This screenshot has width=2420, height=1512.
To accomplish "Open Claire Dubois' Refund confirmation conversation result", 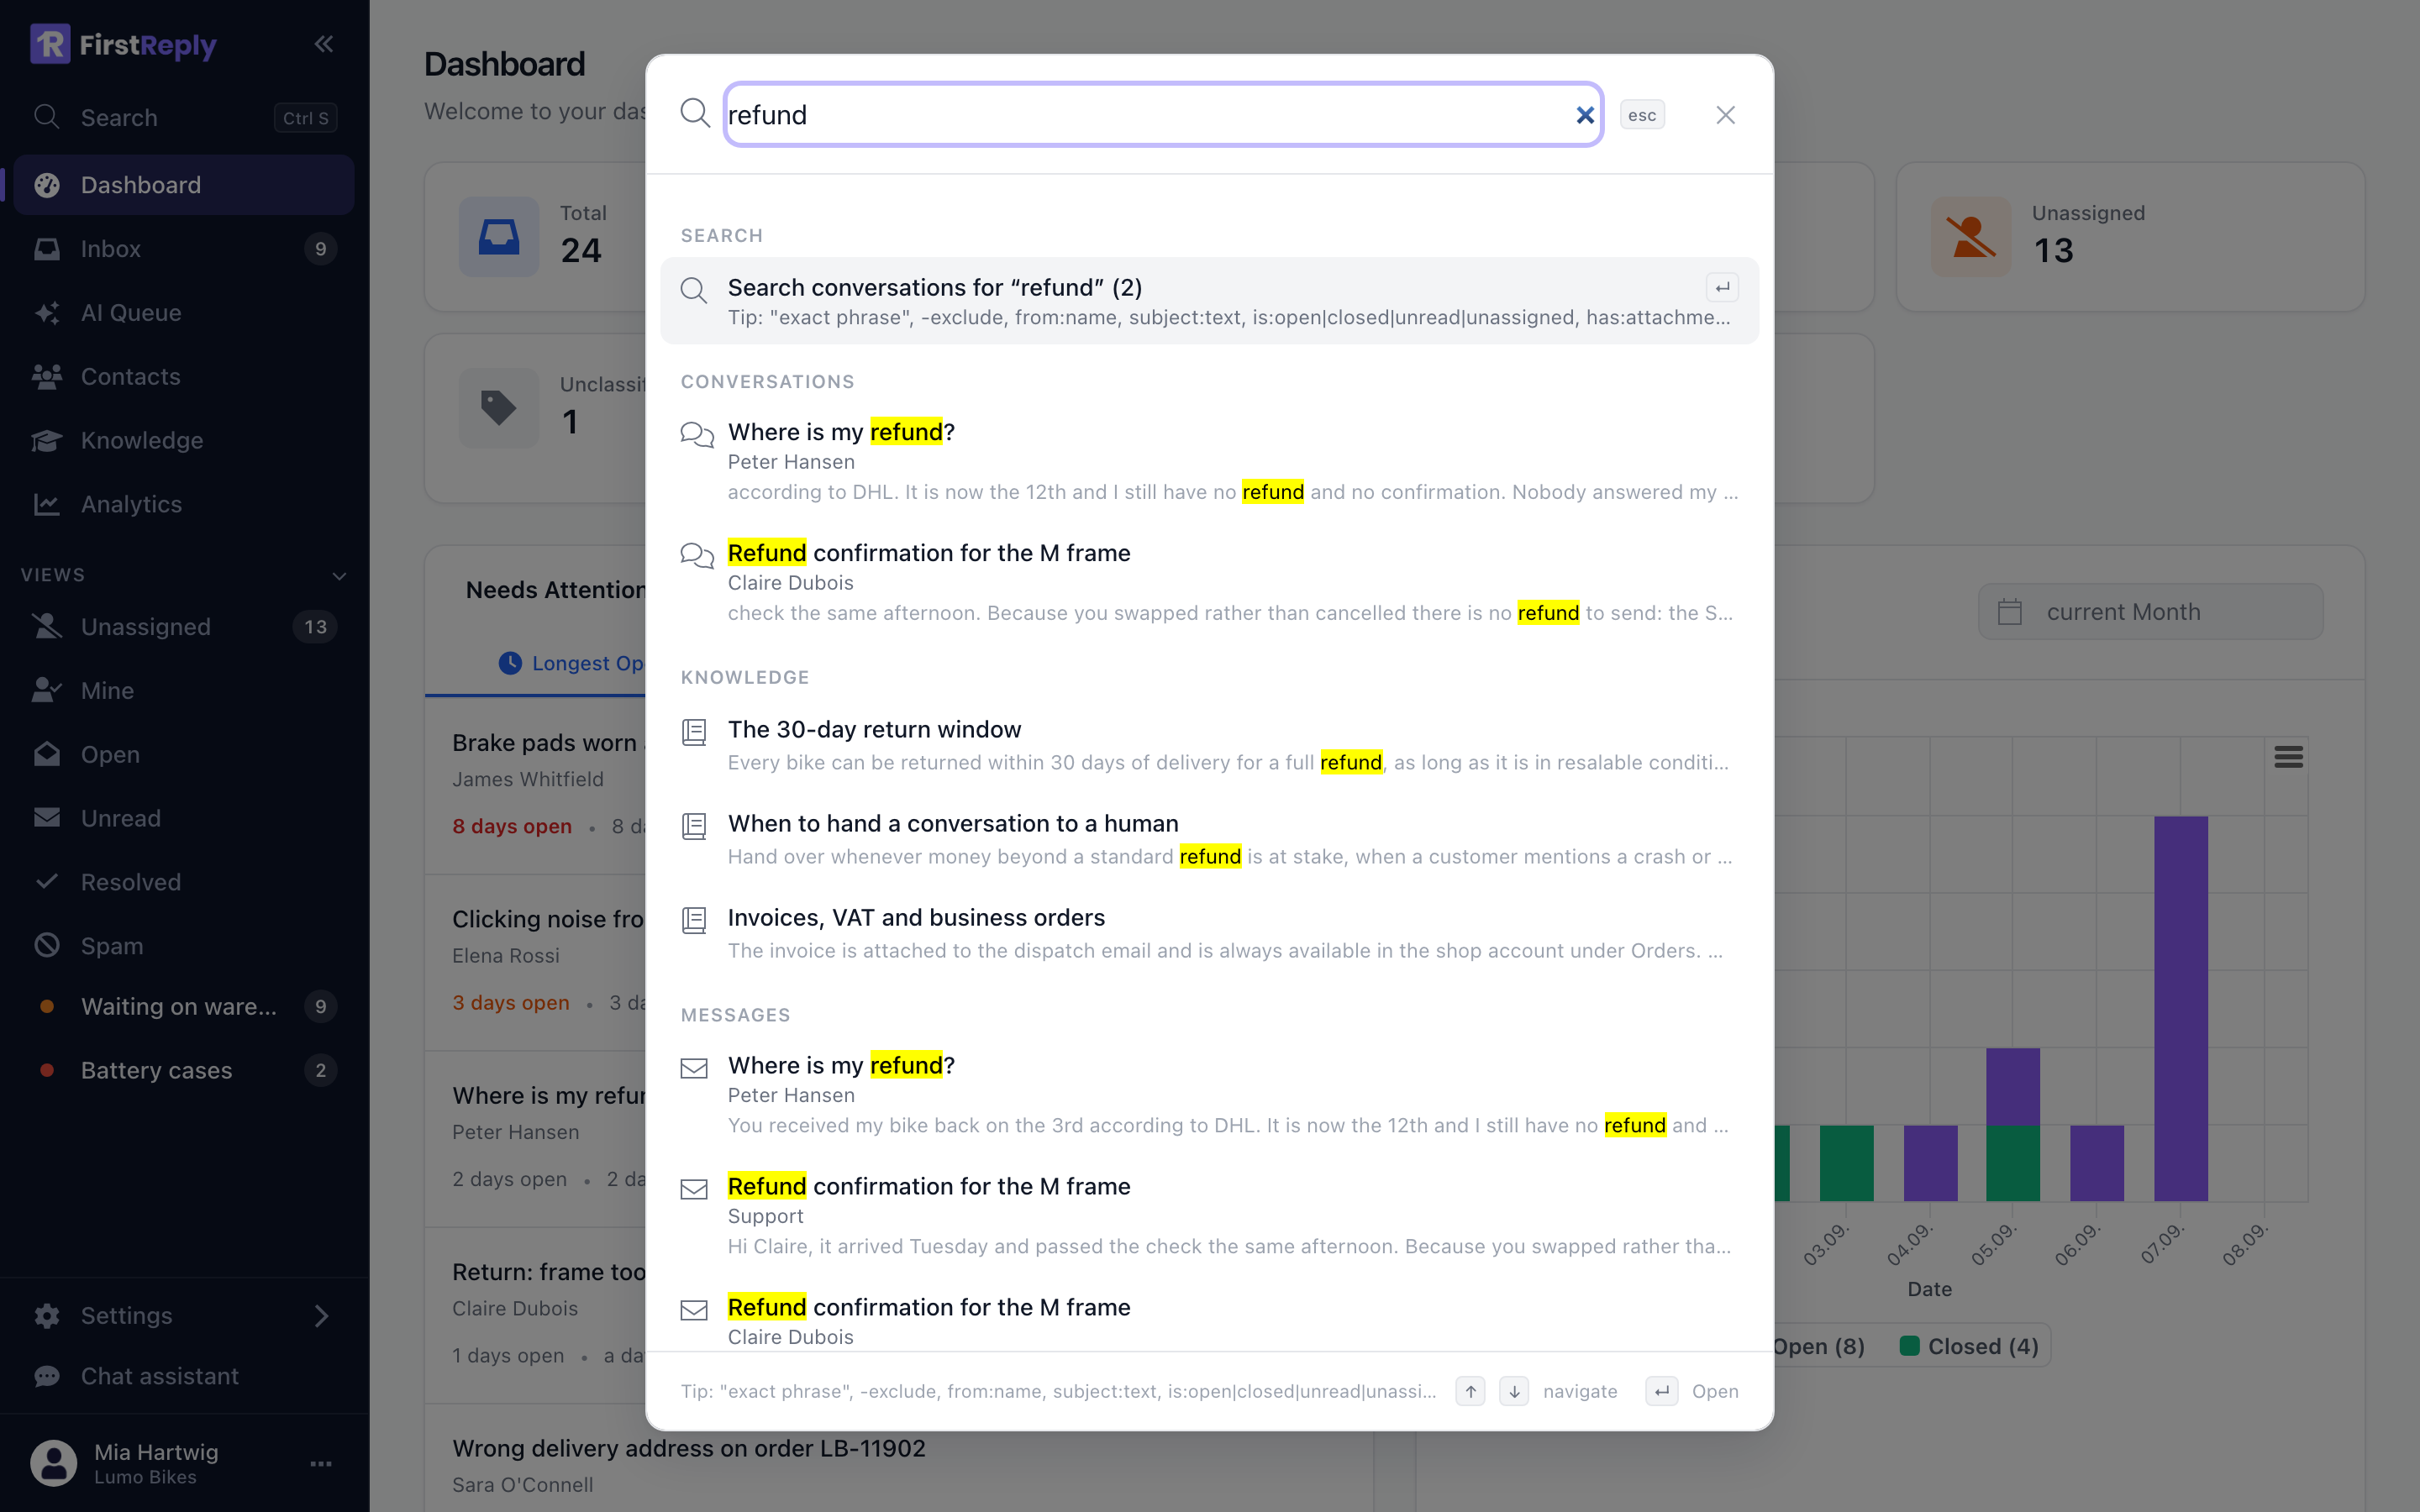I will click(x=1209, y=582).
